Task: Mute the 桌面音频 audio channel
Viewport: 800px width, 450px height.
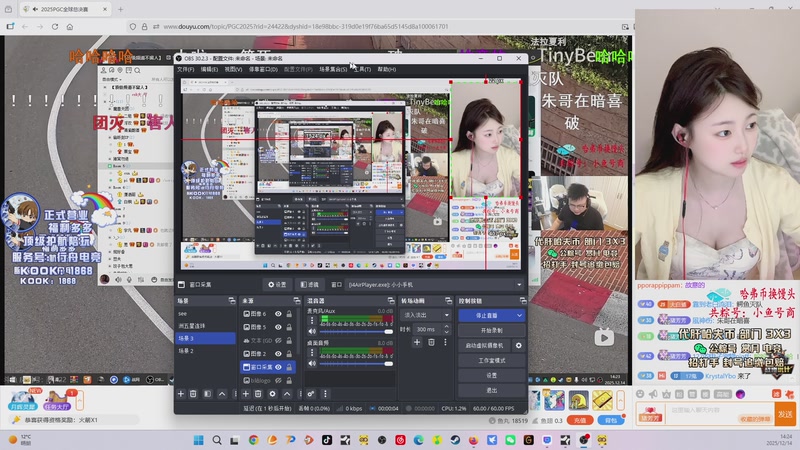Action: (312, 363)
